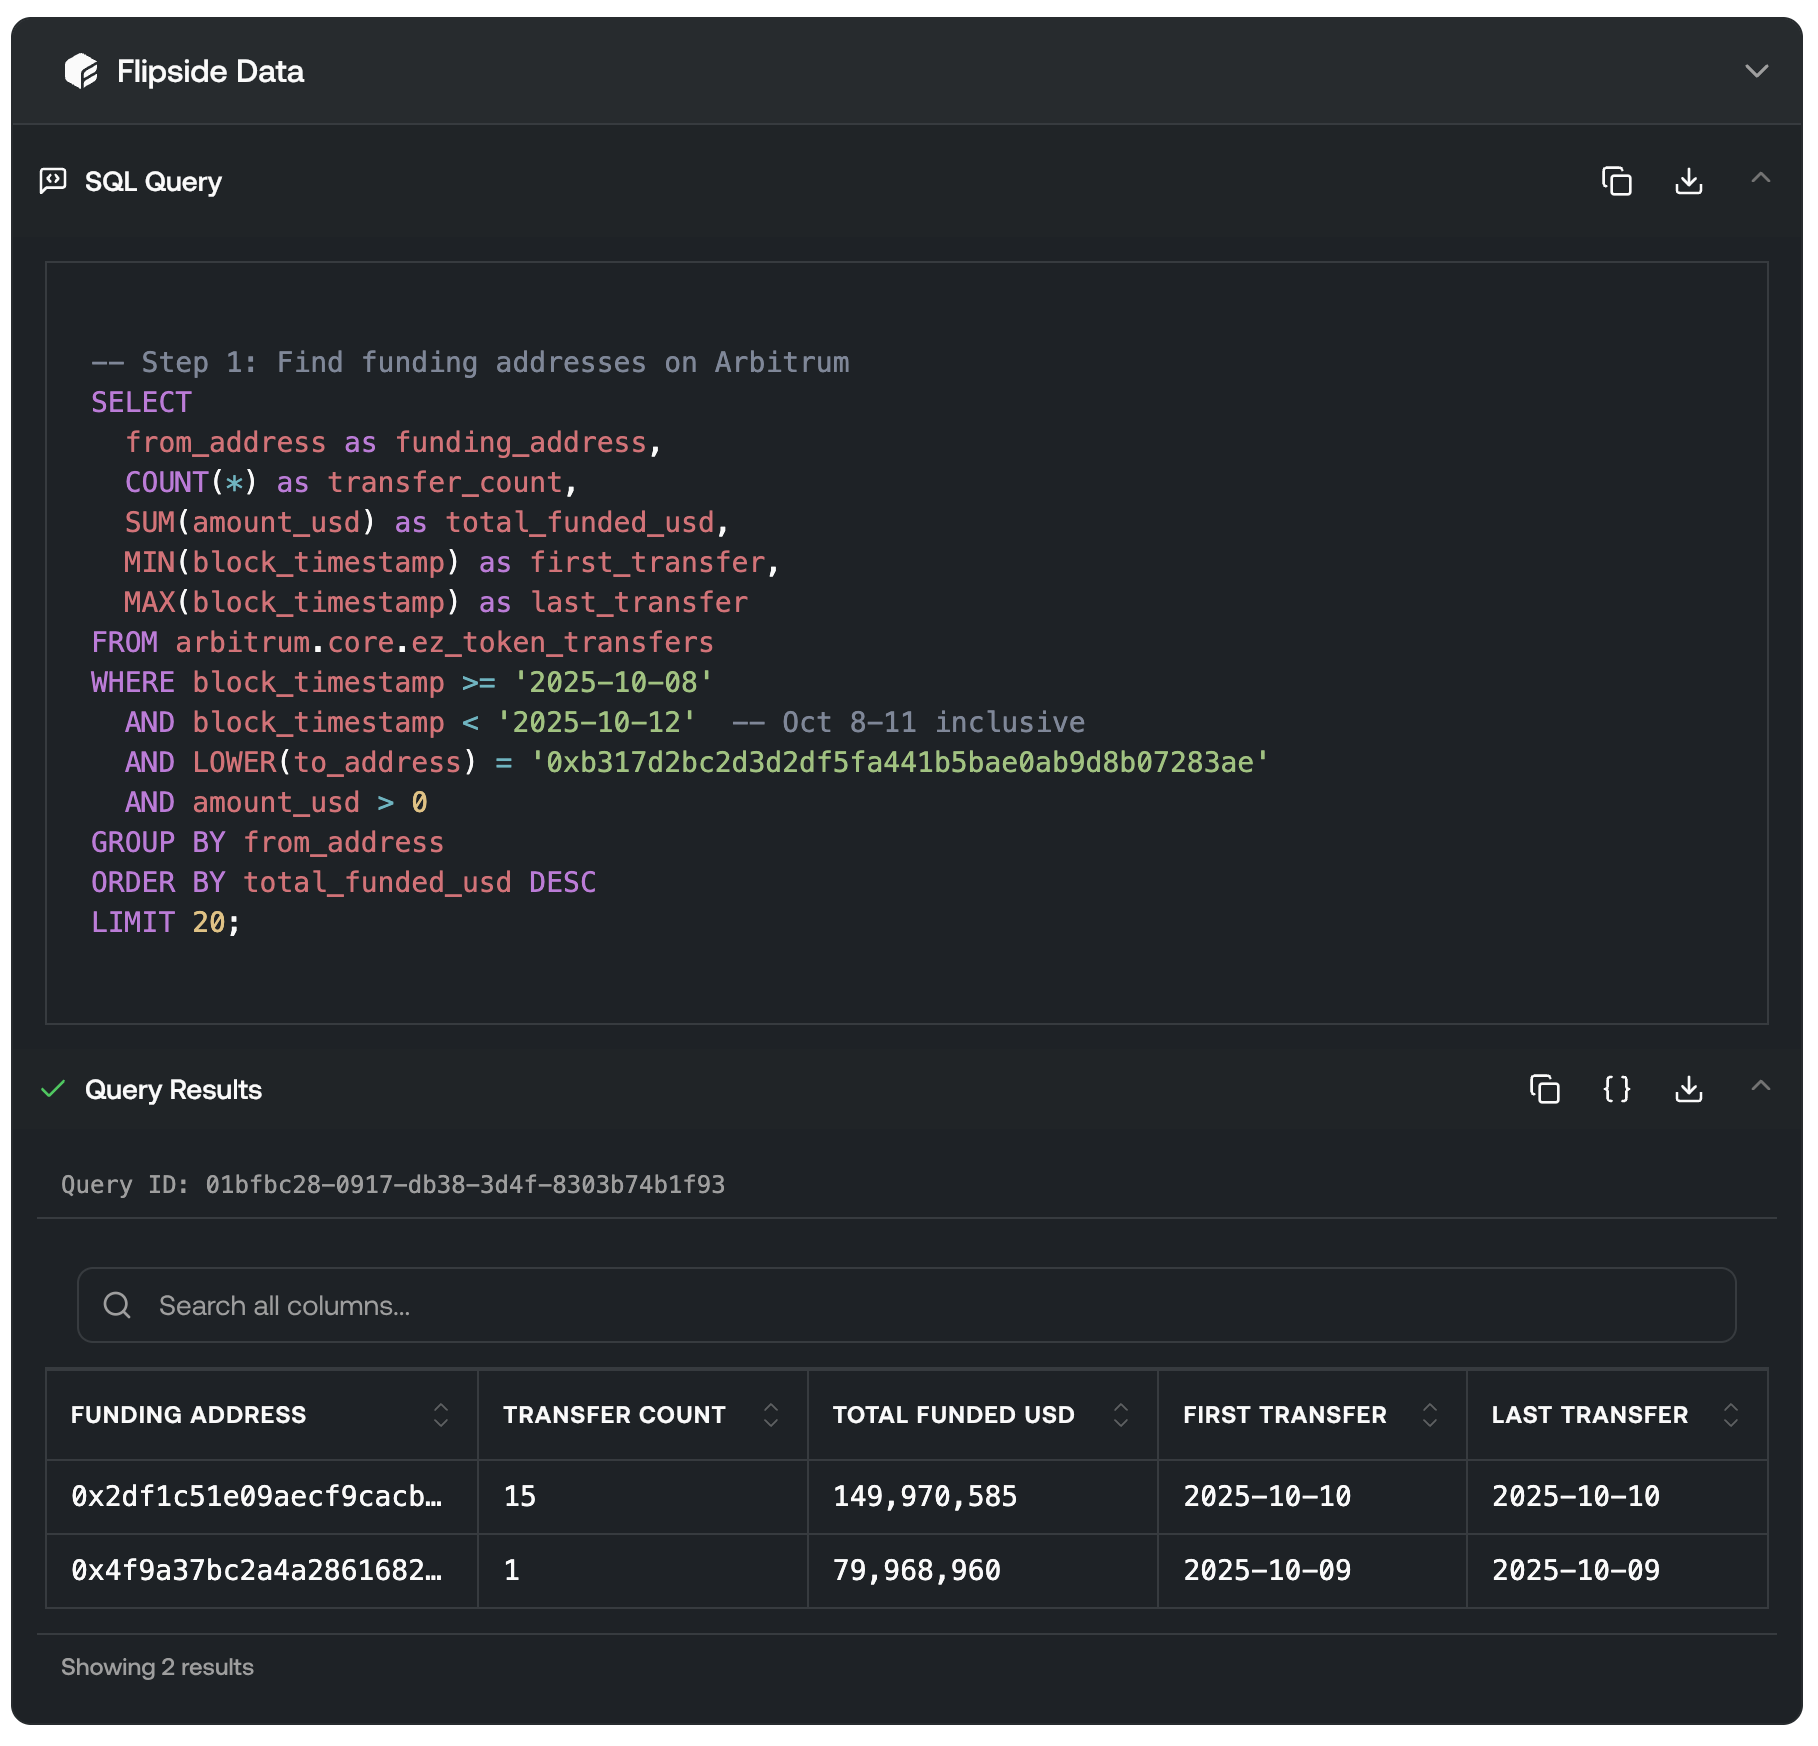Sort by Total Funded USD column

(1120, 1415)
